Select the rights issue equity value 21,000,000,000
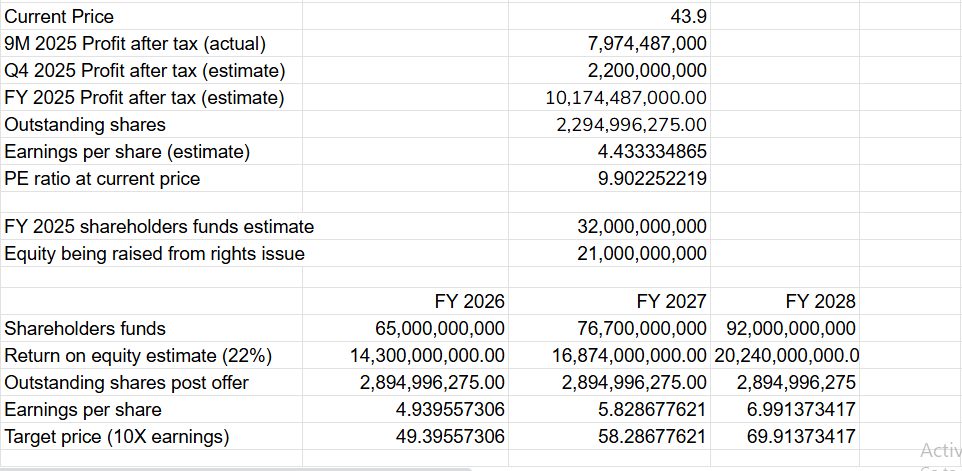 point(642,254)
